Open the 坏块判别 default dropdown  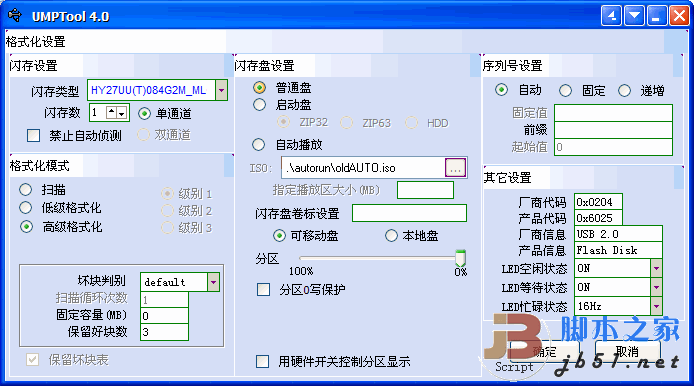click(213, 282)
